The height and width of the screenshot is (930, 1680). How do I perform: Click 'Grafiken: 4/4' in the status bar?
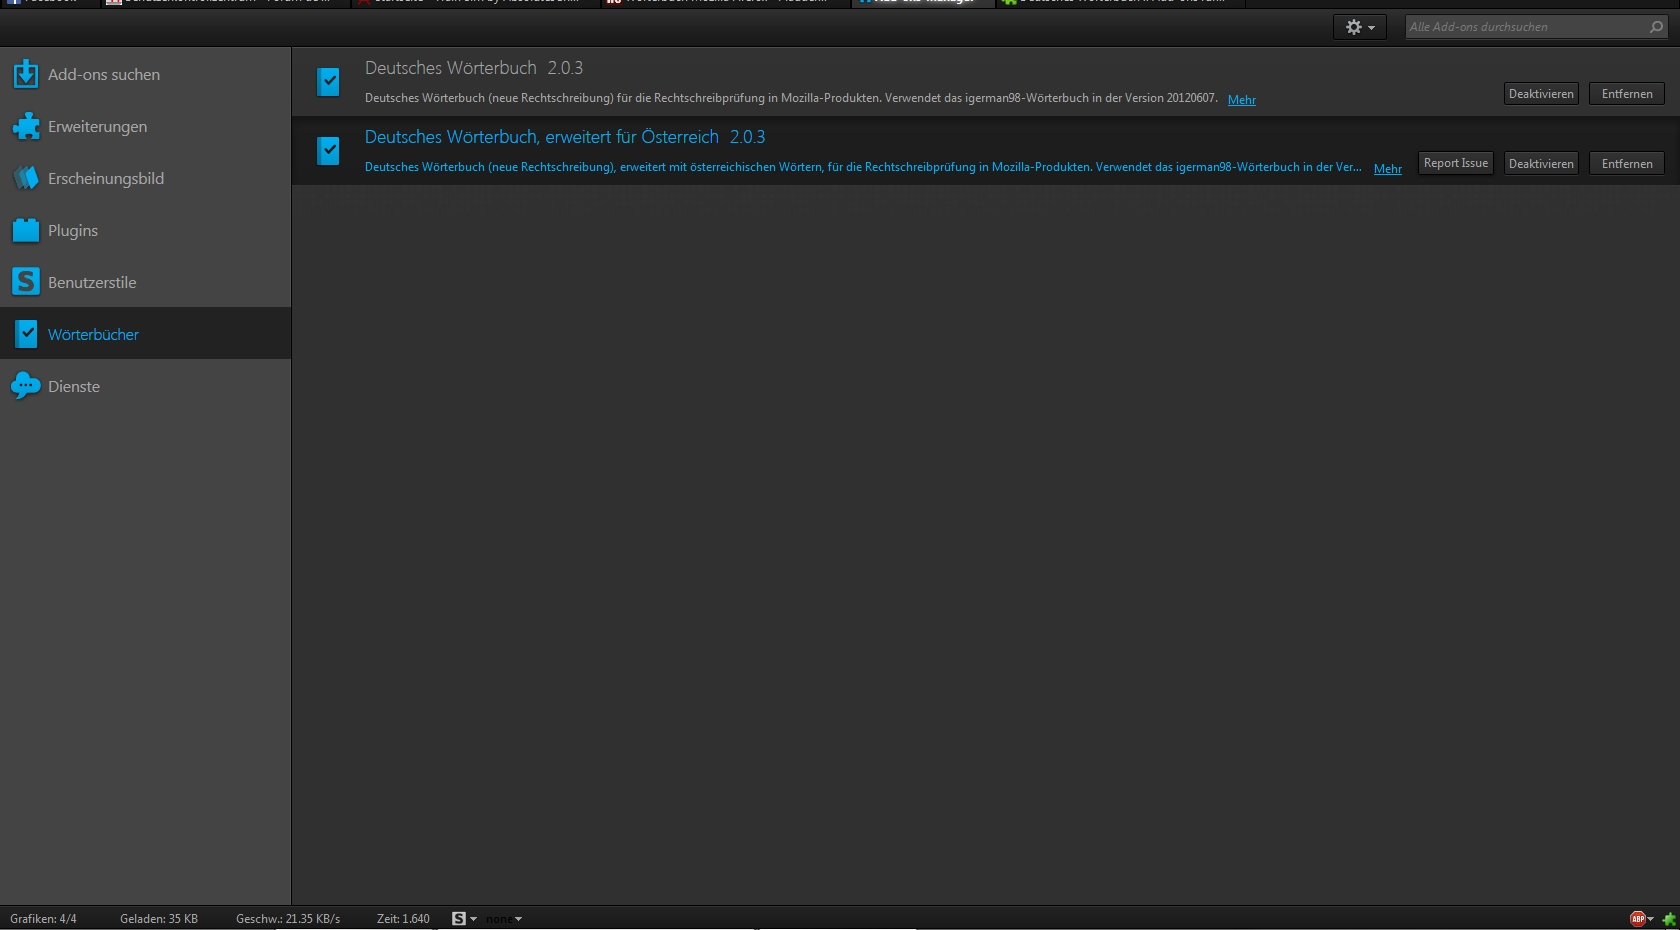click(43, 919)
